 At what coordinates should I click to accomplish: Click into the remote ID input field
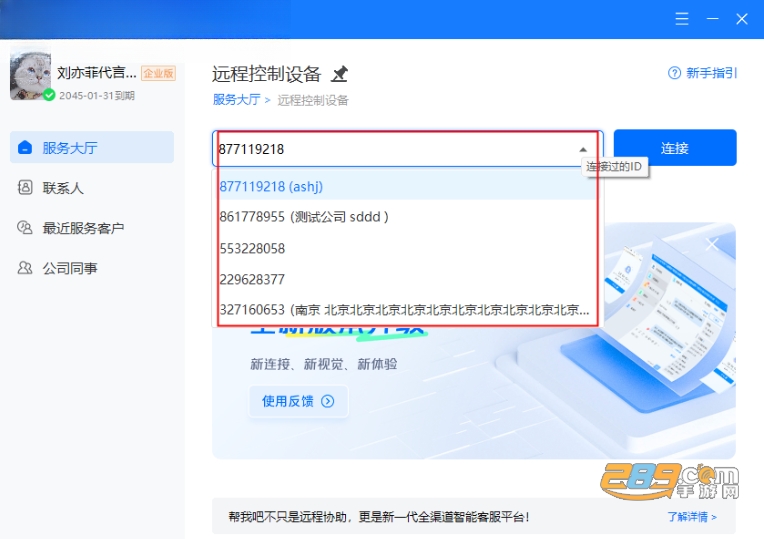tap(397, 149)
